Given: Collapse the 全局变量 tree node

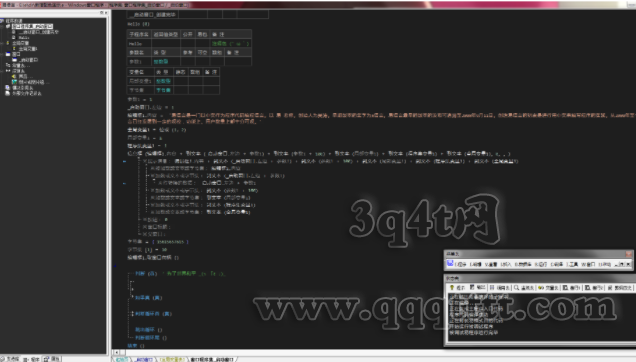Looking at the screenshot, I should pos(2,43).
